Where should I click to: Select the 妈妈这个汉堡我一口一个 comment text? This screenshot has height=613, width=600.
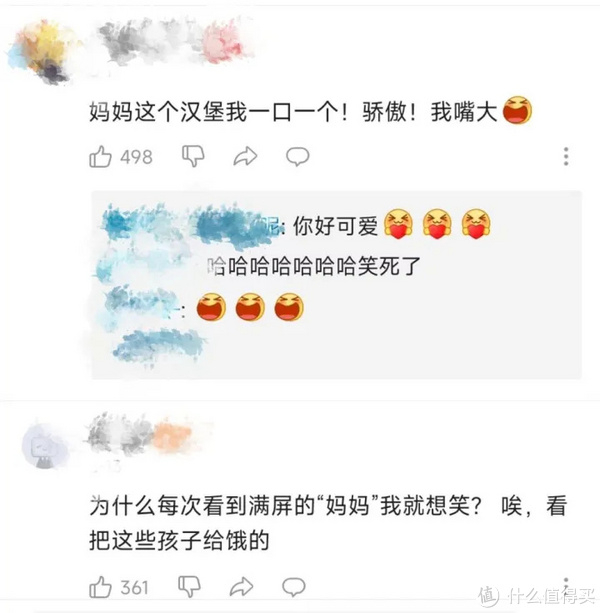310,111
